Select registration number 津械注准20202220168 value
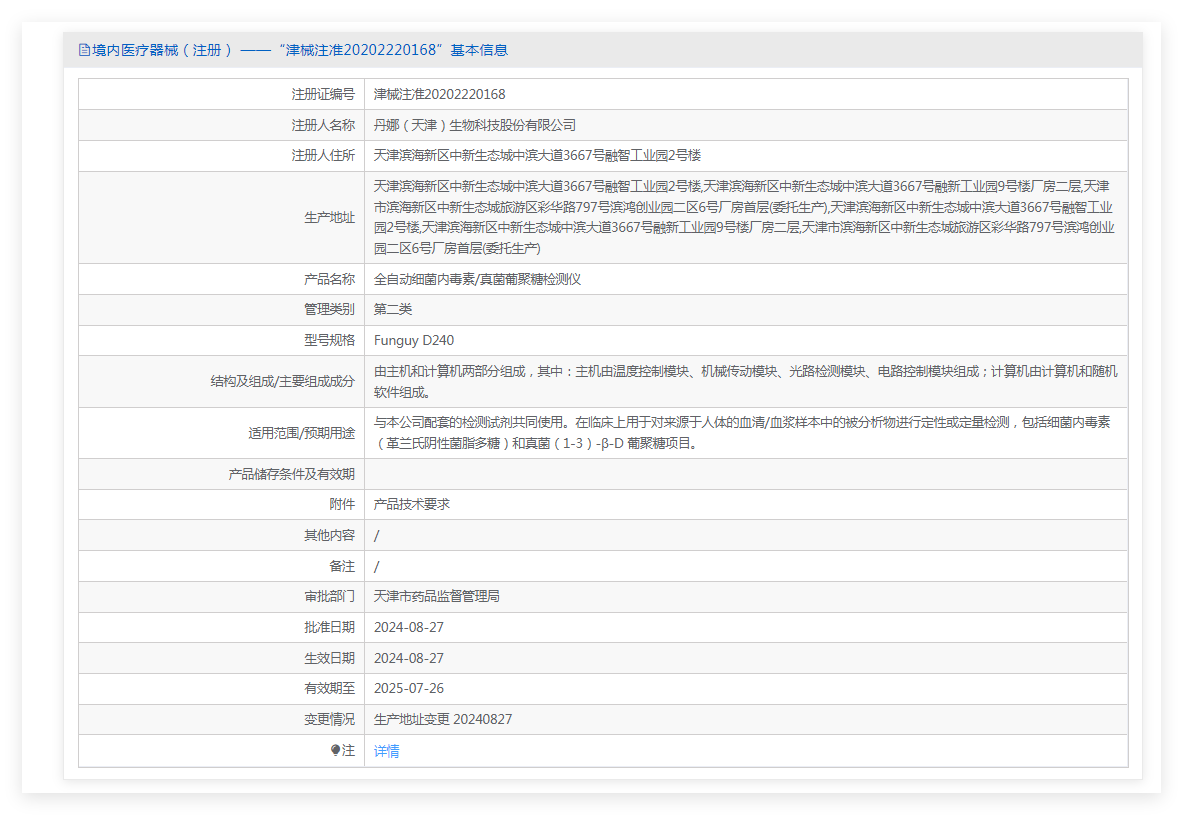This screenshot has width=1183, height=815. (x=439, y=94)
